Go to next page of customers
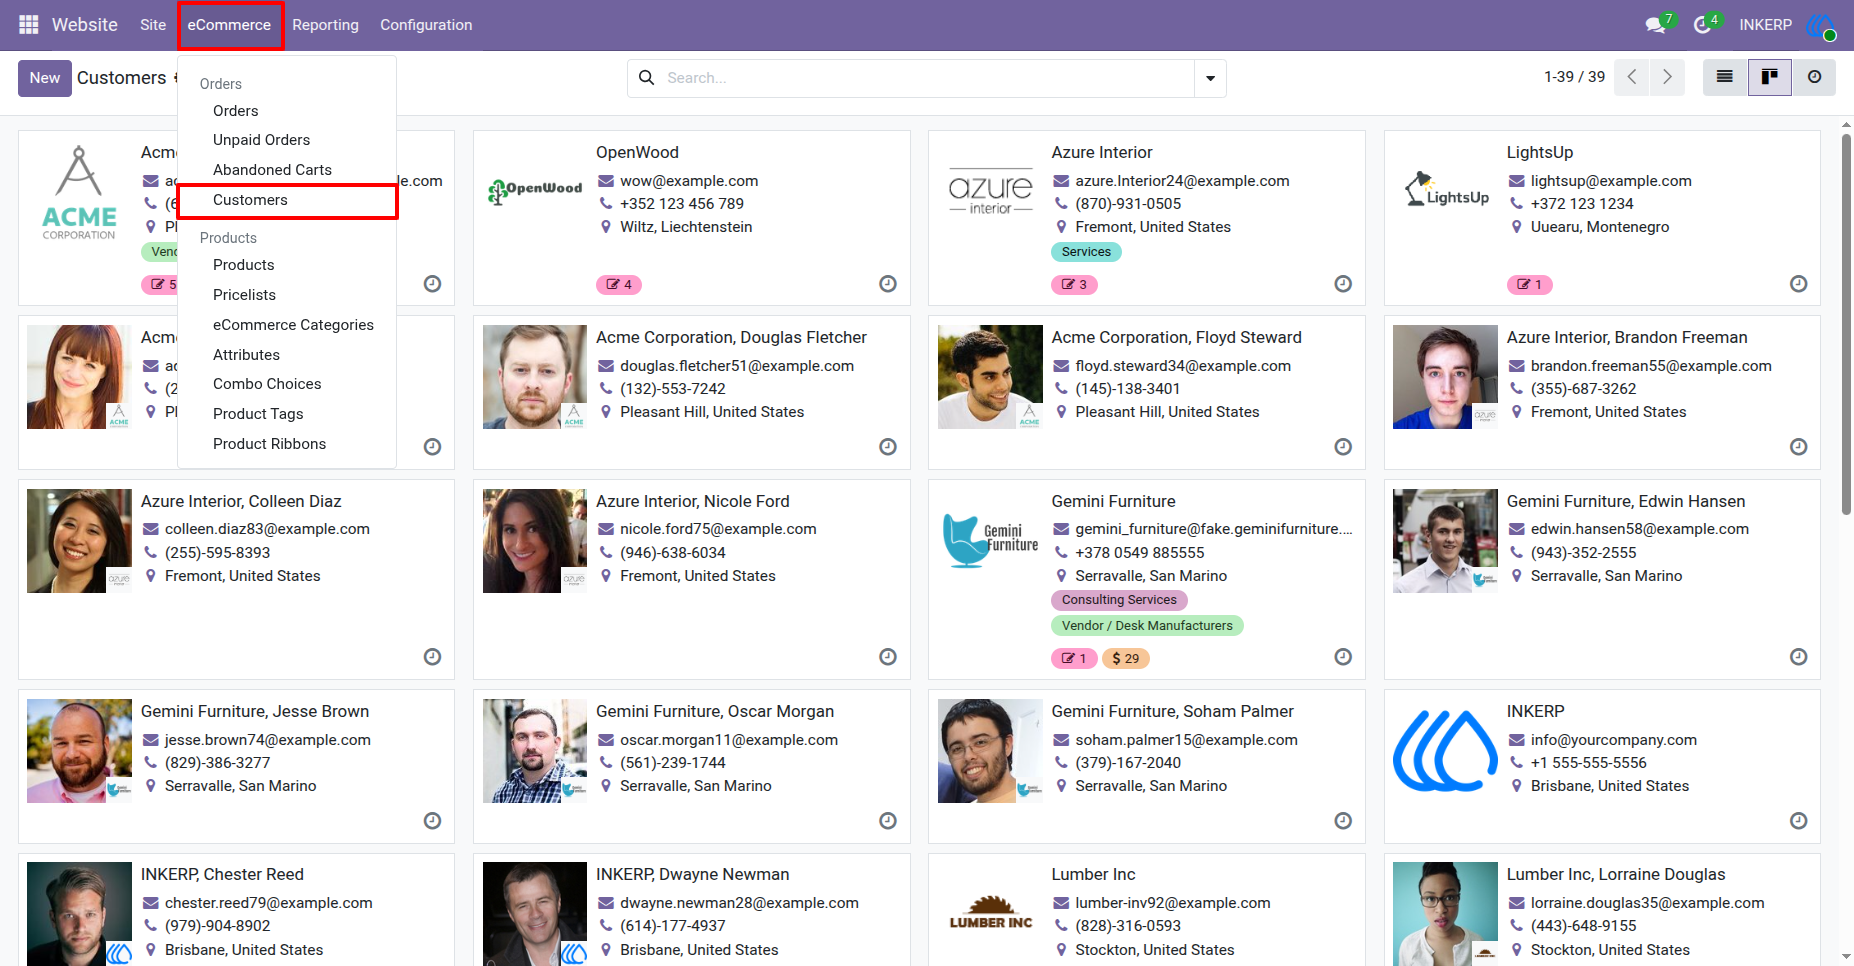Viewport: 1854px width, 966px height. (x=1667, y=77)
